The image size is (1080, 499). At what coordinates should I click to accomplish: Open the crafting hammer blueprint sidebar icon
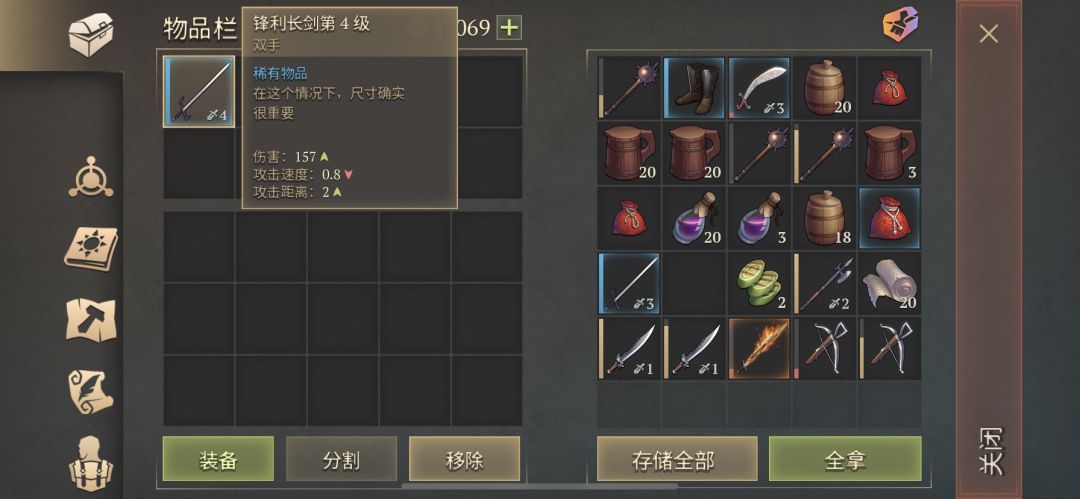pyautogui.click(x=91, y=319)
